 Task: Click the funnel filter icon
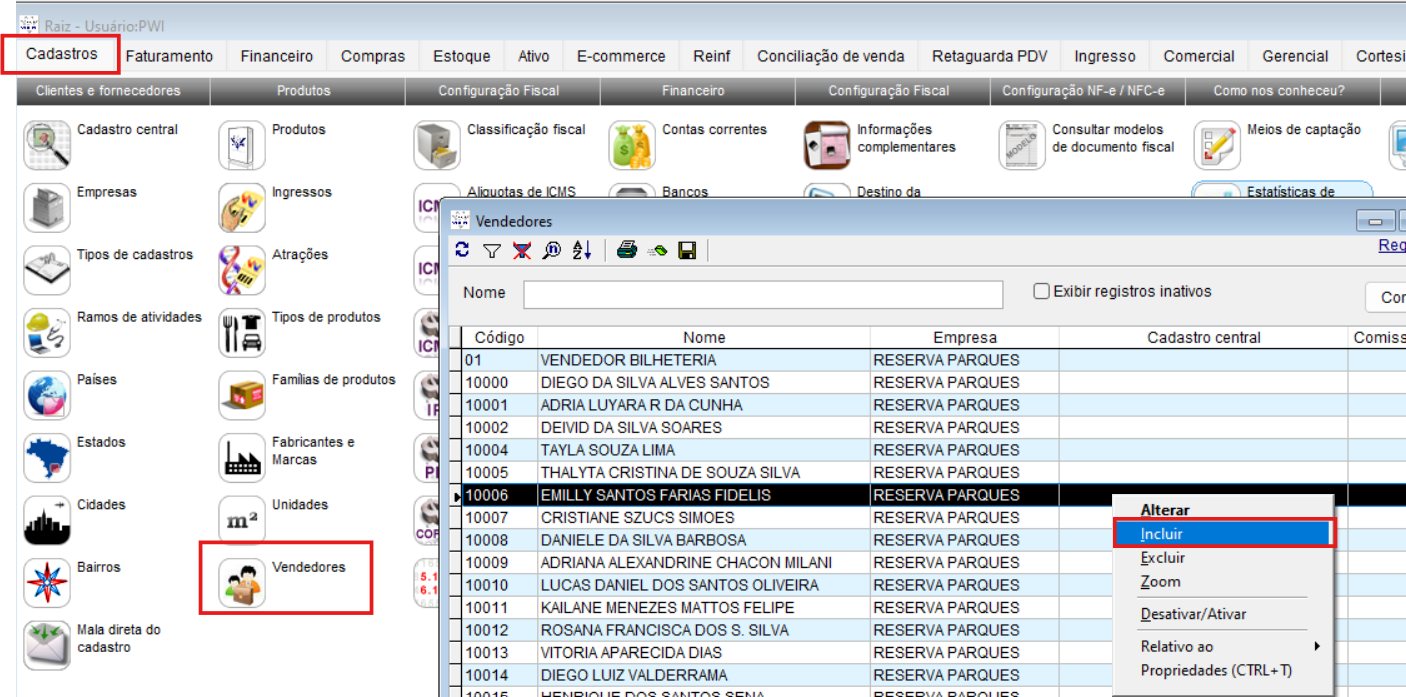(491, 250)
